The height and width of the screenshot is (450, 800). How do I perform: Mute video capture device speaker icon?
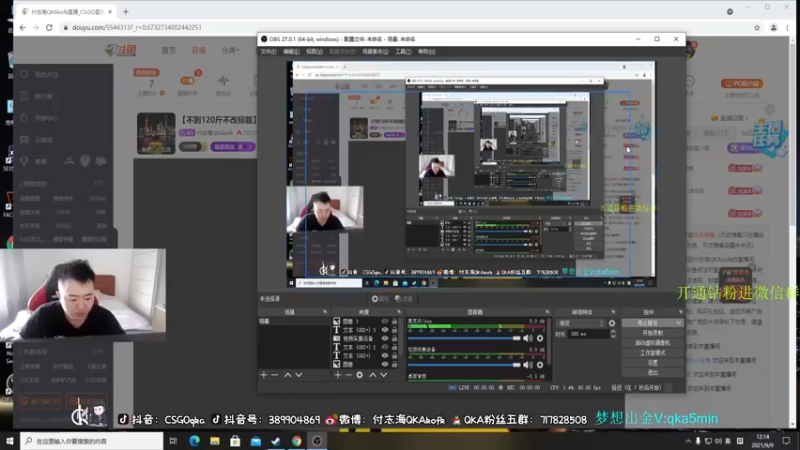click(x=528, y=365)
